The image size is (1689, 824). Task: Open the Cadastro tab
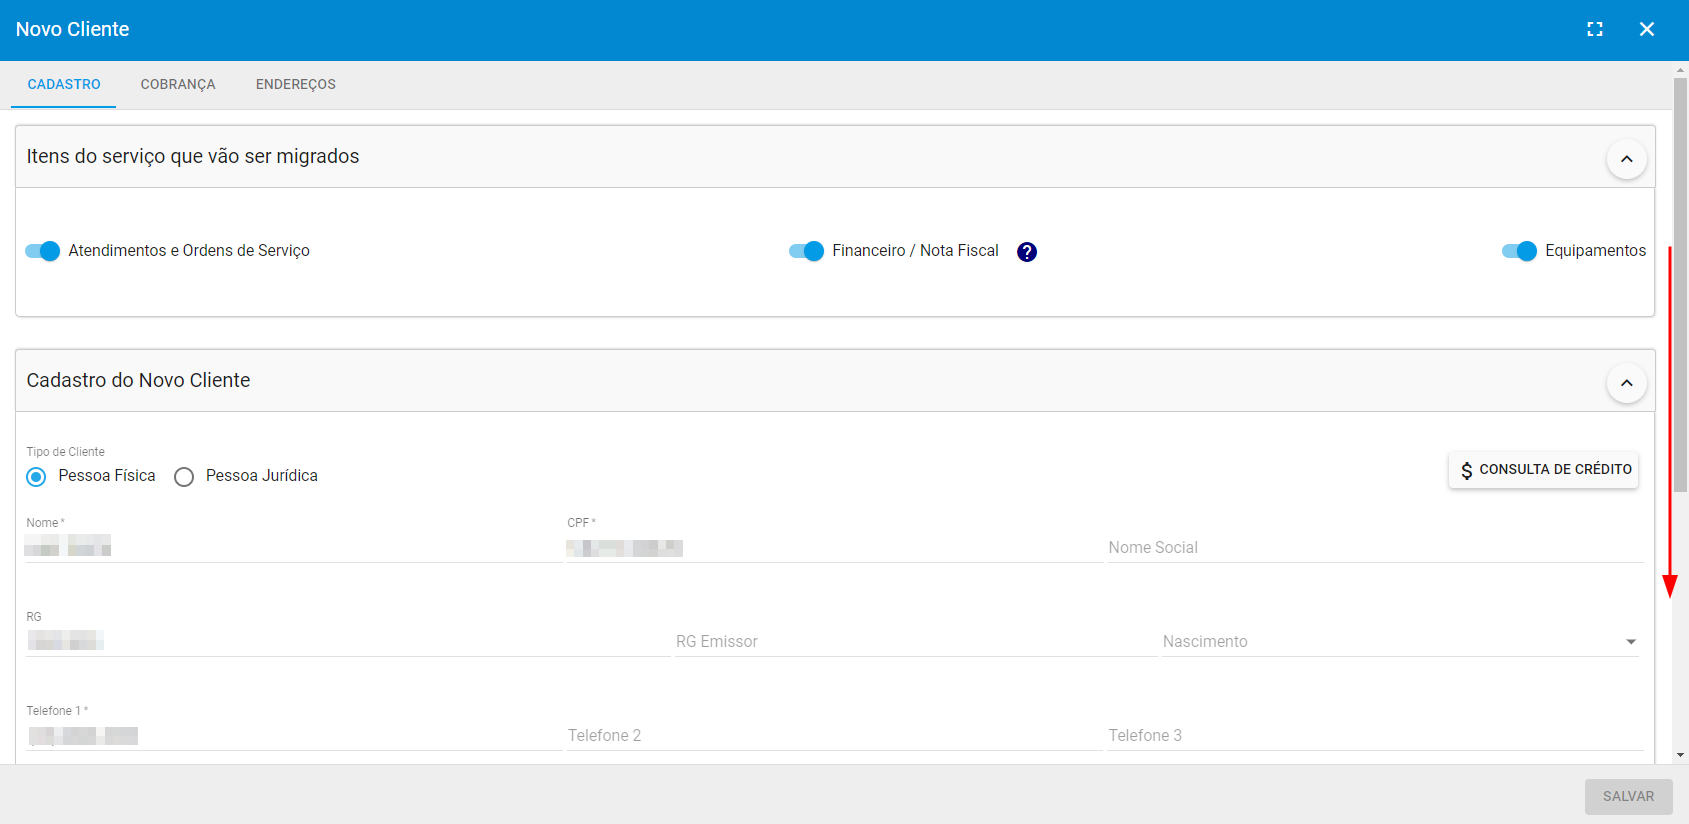click(64, 85)
